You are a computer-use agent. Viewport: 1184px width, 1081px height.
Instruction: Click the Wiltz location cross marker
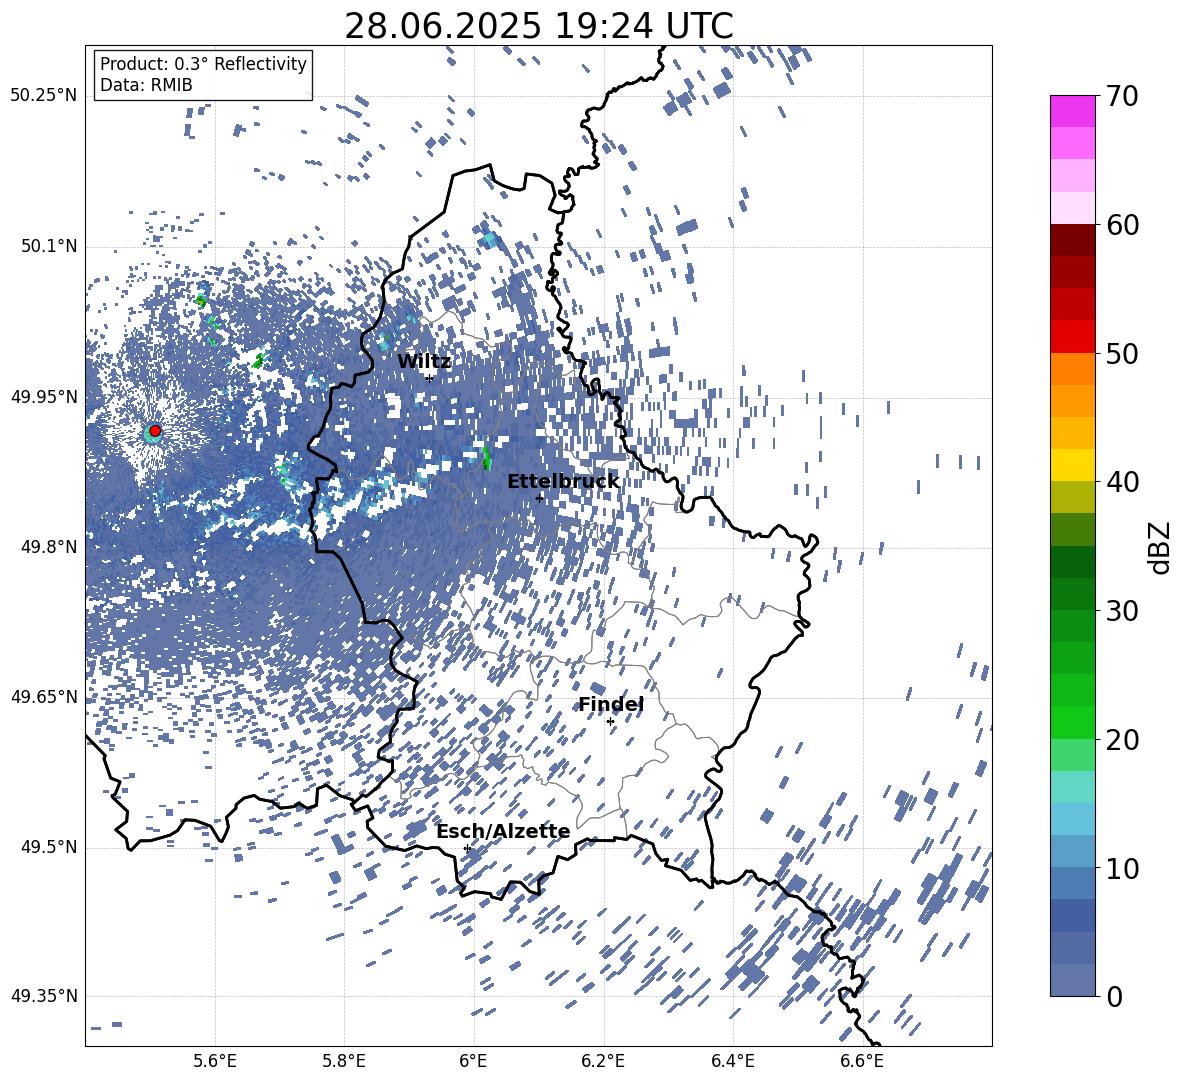click(x=429, y=378)
